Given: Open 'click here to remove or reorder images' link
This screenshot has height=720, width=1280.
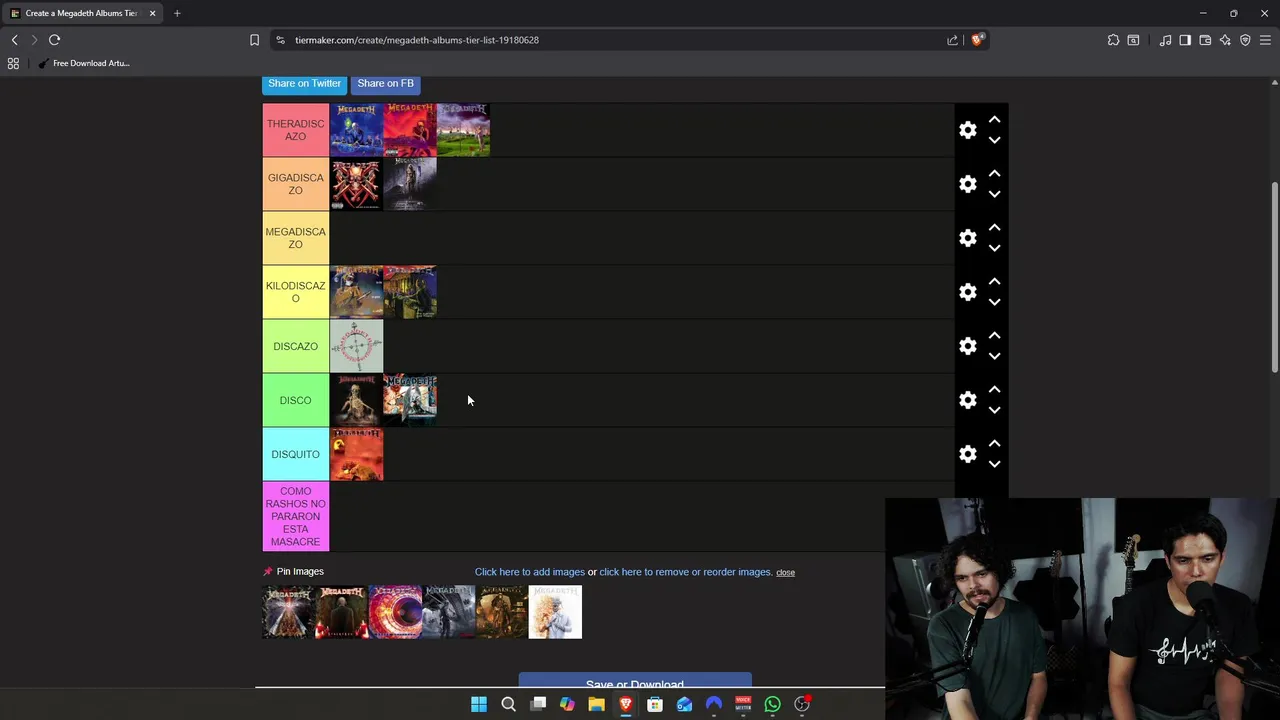Looking at the screenshot, I should pyautogui.click(x=686, y=572).
